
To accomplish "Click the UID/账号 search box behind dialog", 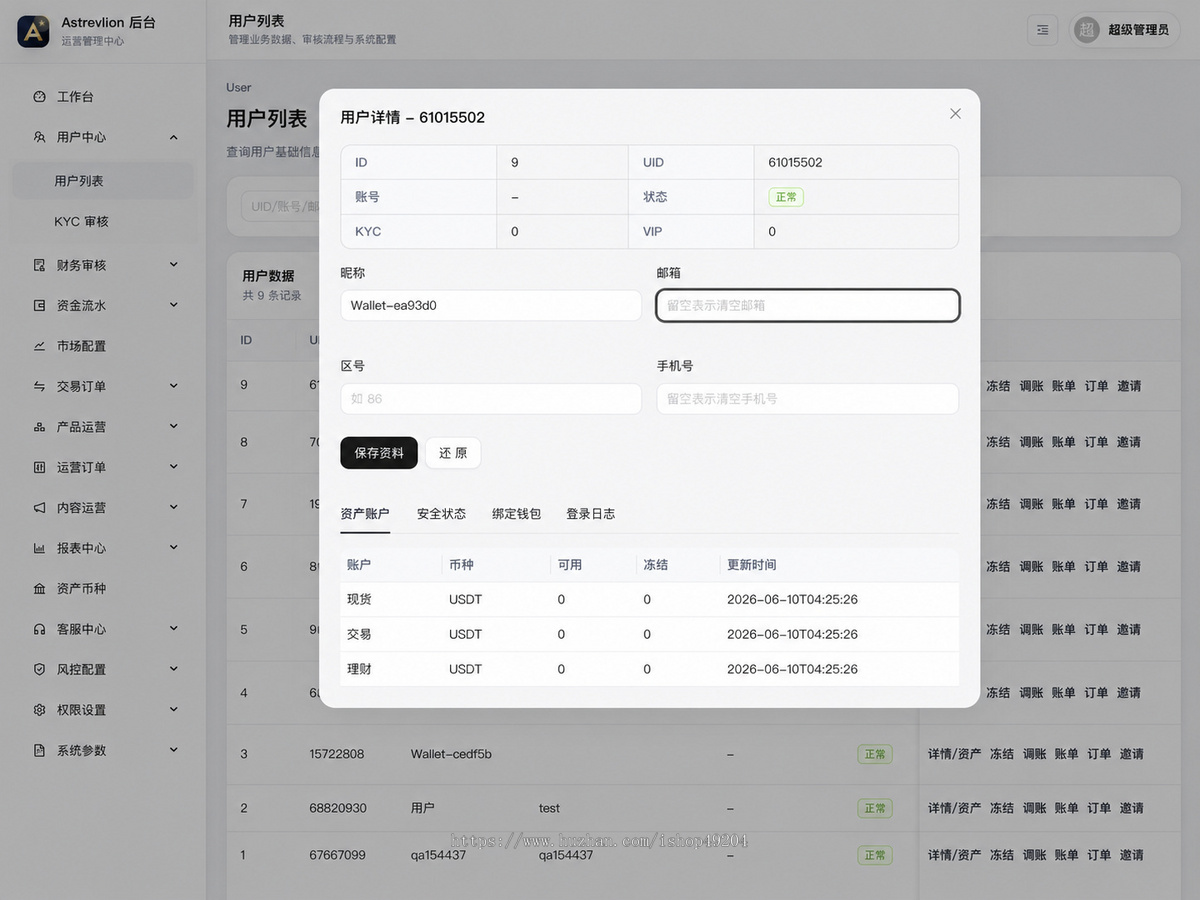I will point(280,206).
